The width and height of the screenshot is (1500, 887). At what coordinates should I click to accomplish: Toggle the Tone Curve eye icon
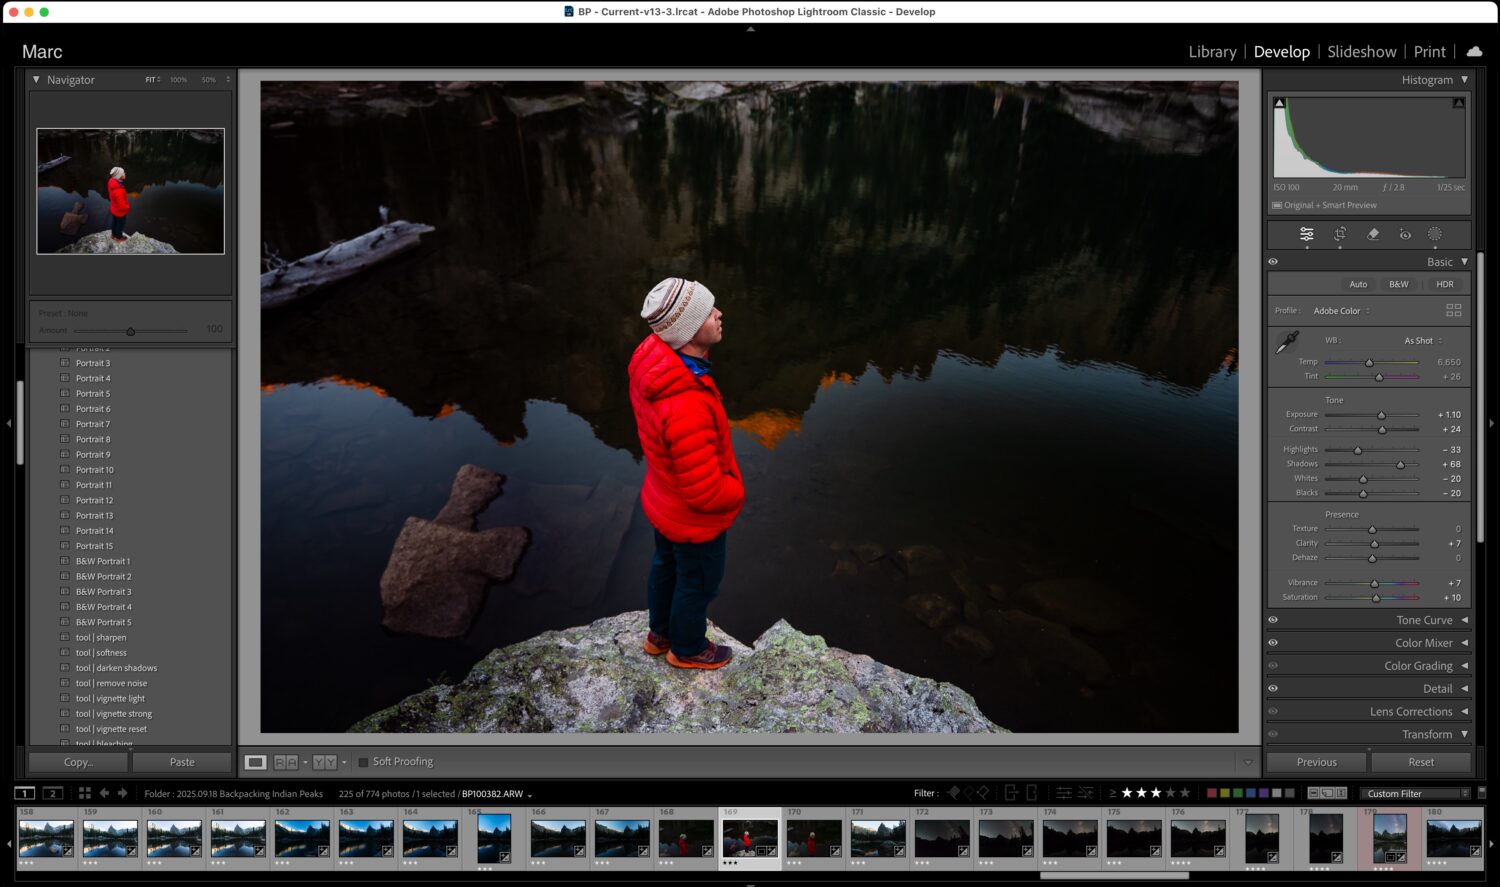(x=1273, y=620)
